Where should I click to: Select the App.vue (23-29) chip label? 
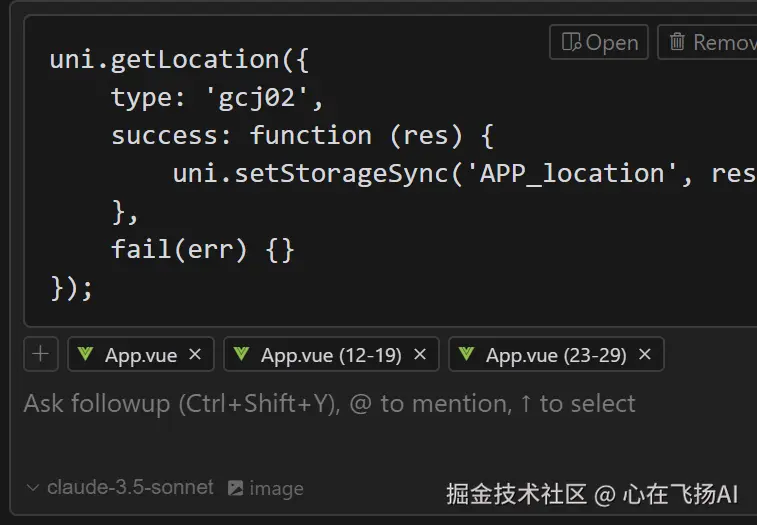tap(556, 355)
